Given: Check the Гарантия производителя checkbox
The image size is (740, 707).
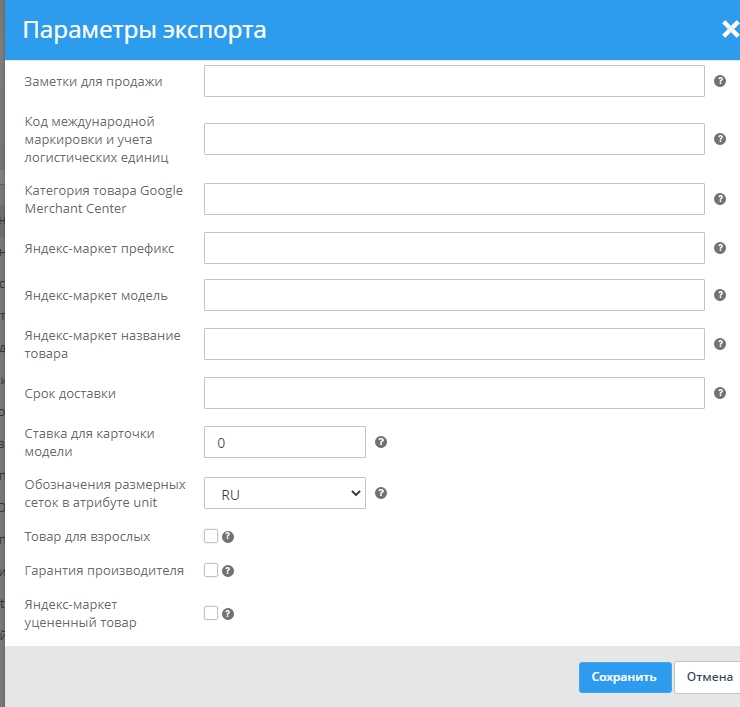Looking at the screenshot, I should [210, 570].
